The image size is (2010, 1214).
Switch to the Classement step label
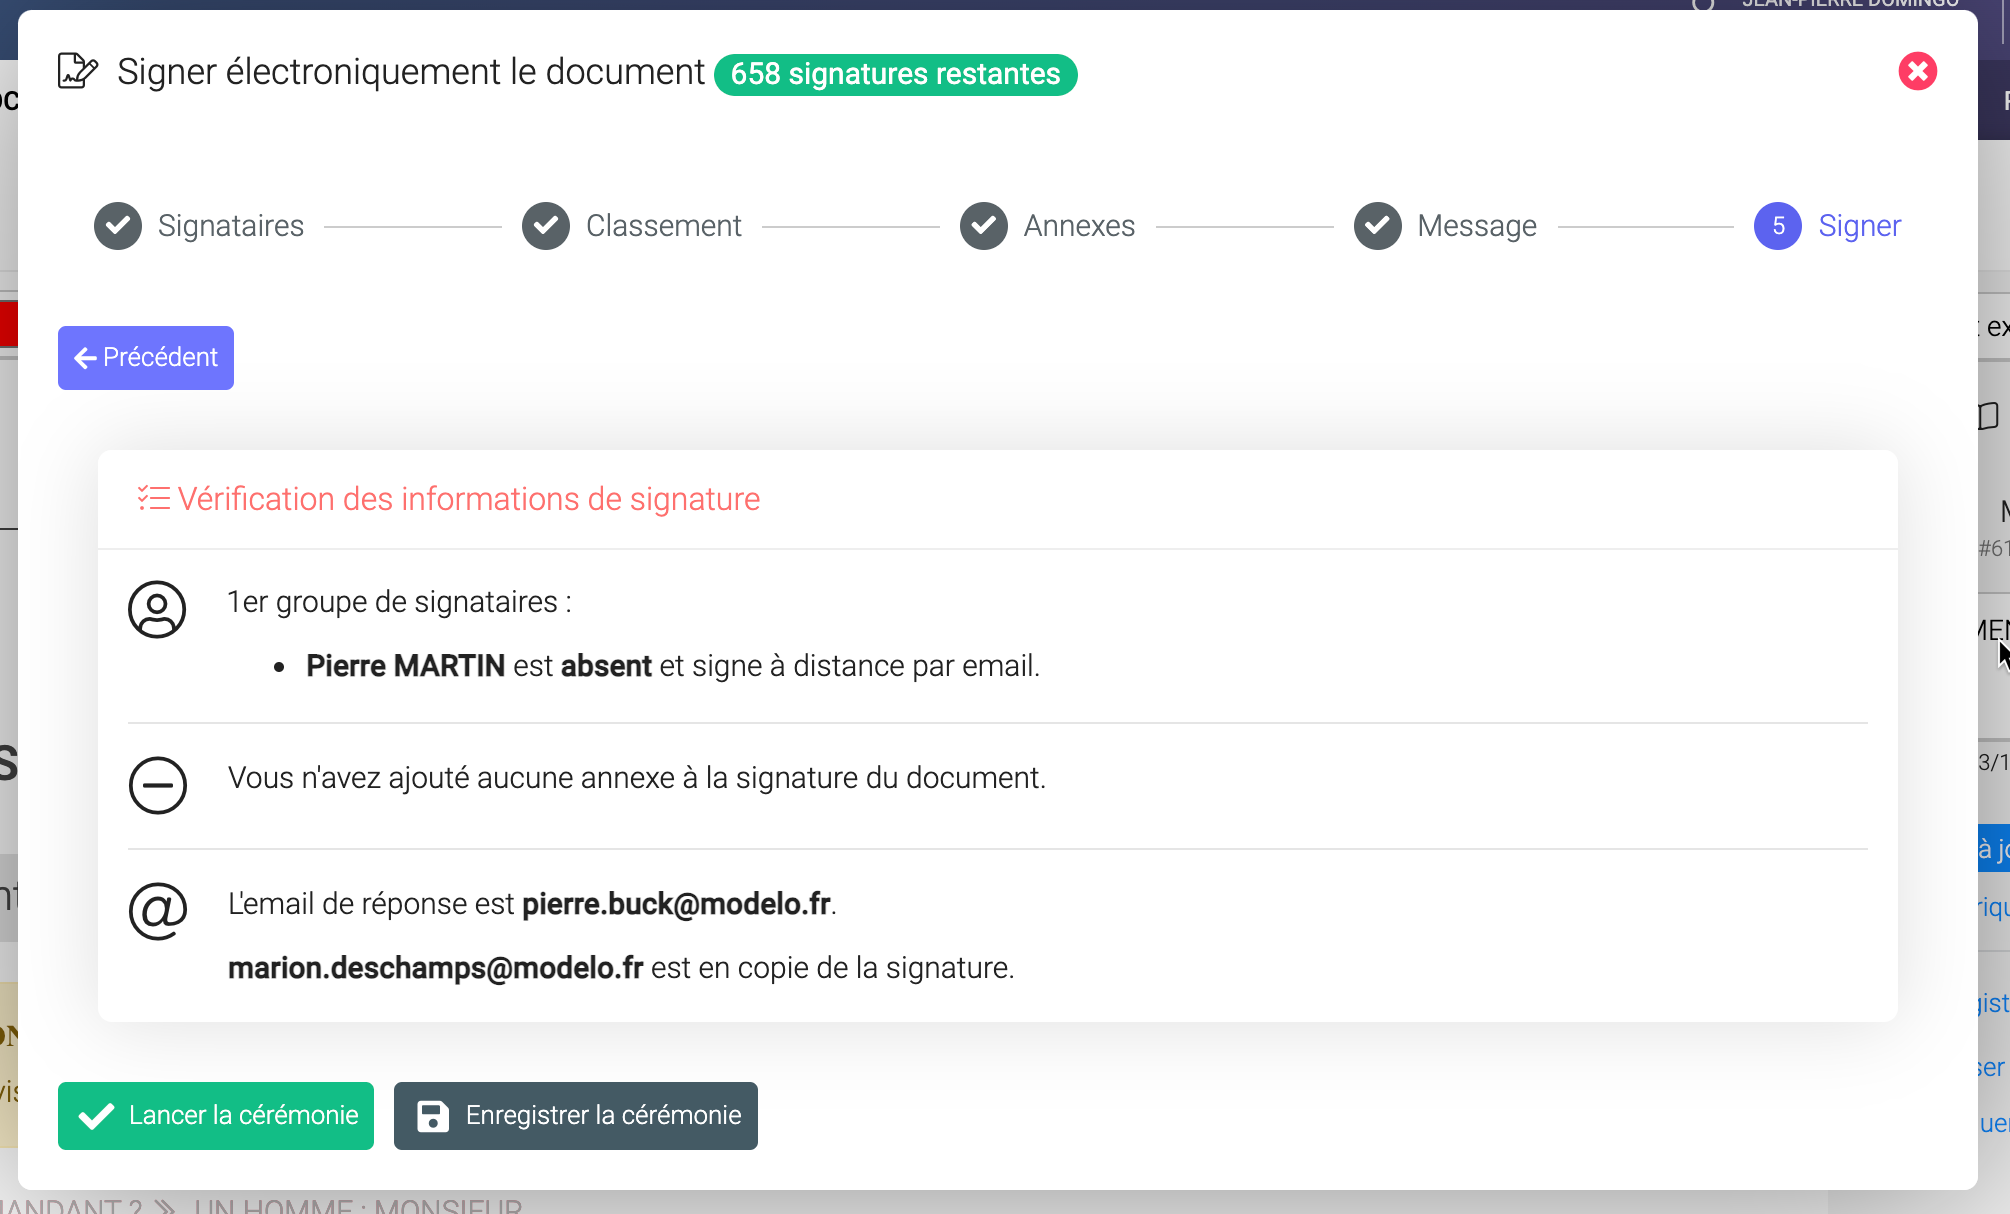(664, 226)
